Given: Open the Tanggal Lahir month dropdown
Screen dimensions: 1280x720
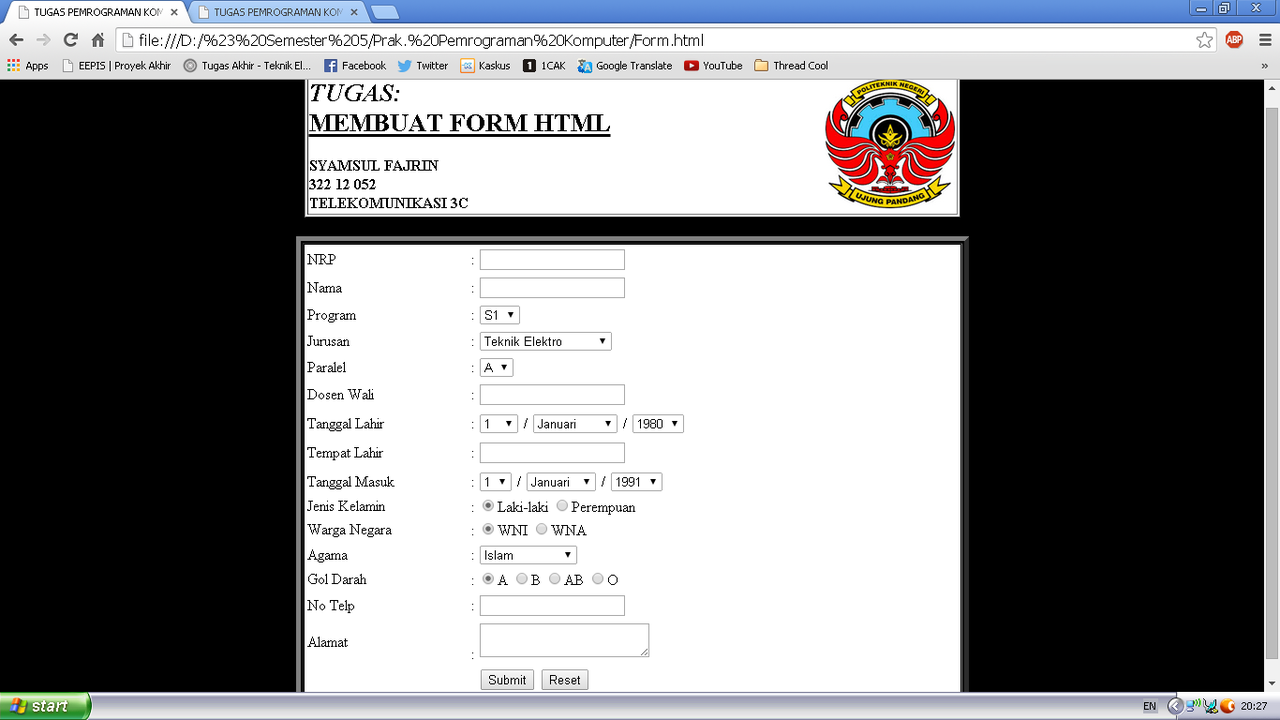Looking at the screenshot, I should tap(575, 424).
